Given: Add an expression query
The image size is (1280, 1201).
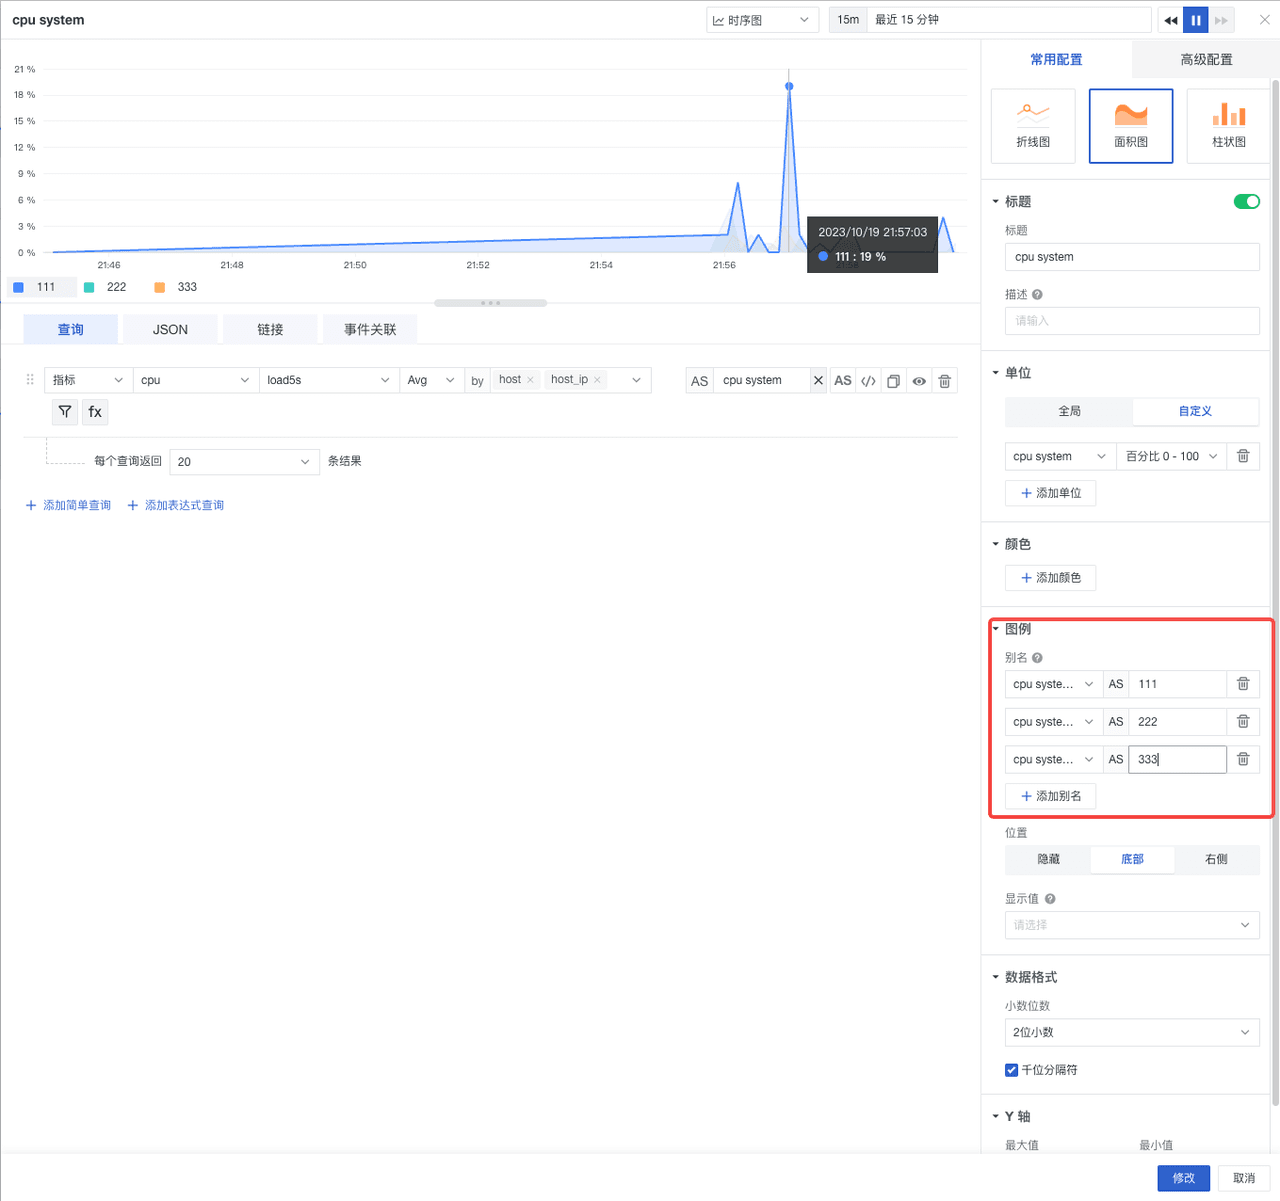Looking at the screenshot, I should point(176,505).
